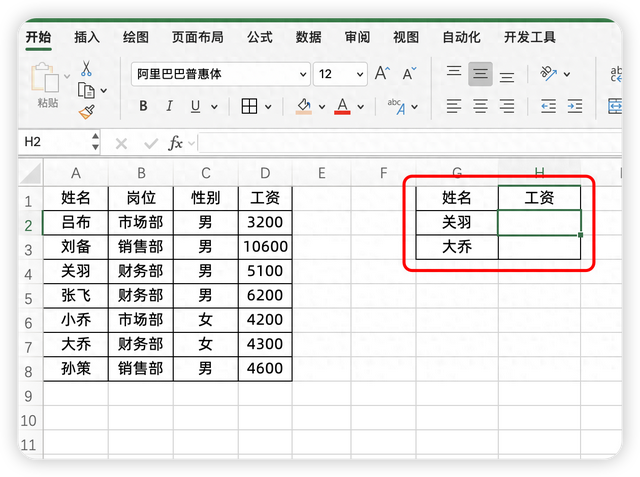This screenshot has height=477, width=640.
Task: Switch to the 页面布局 tab
Action: click(x=198, y=37)
